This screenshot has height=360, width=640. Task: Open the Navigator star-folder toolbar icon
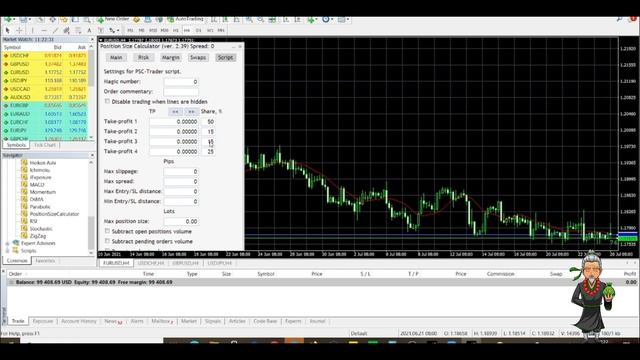(64, 19)
